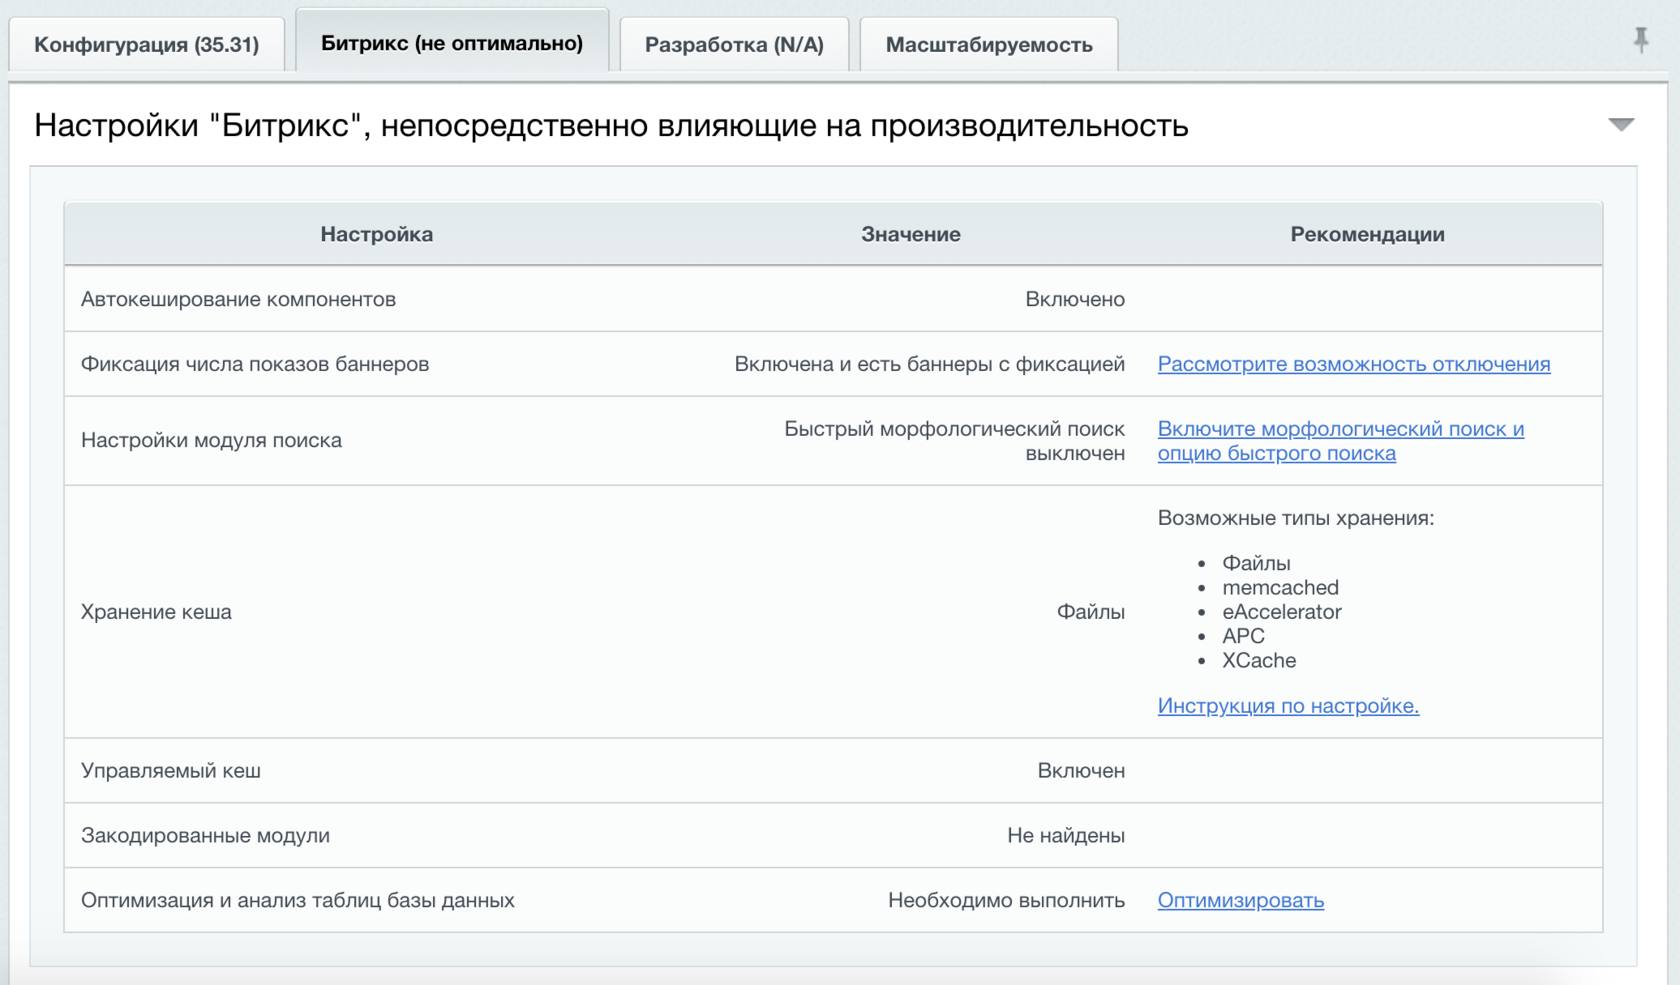Select the Автокеширование компонентов row label
This screenshot has height=985, width=1680.
click(238, 299)
